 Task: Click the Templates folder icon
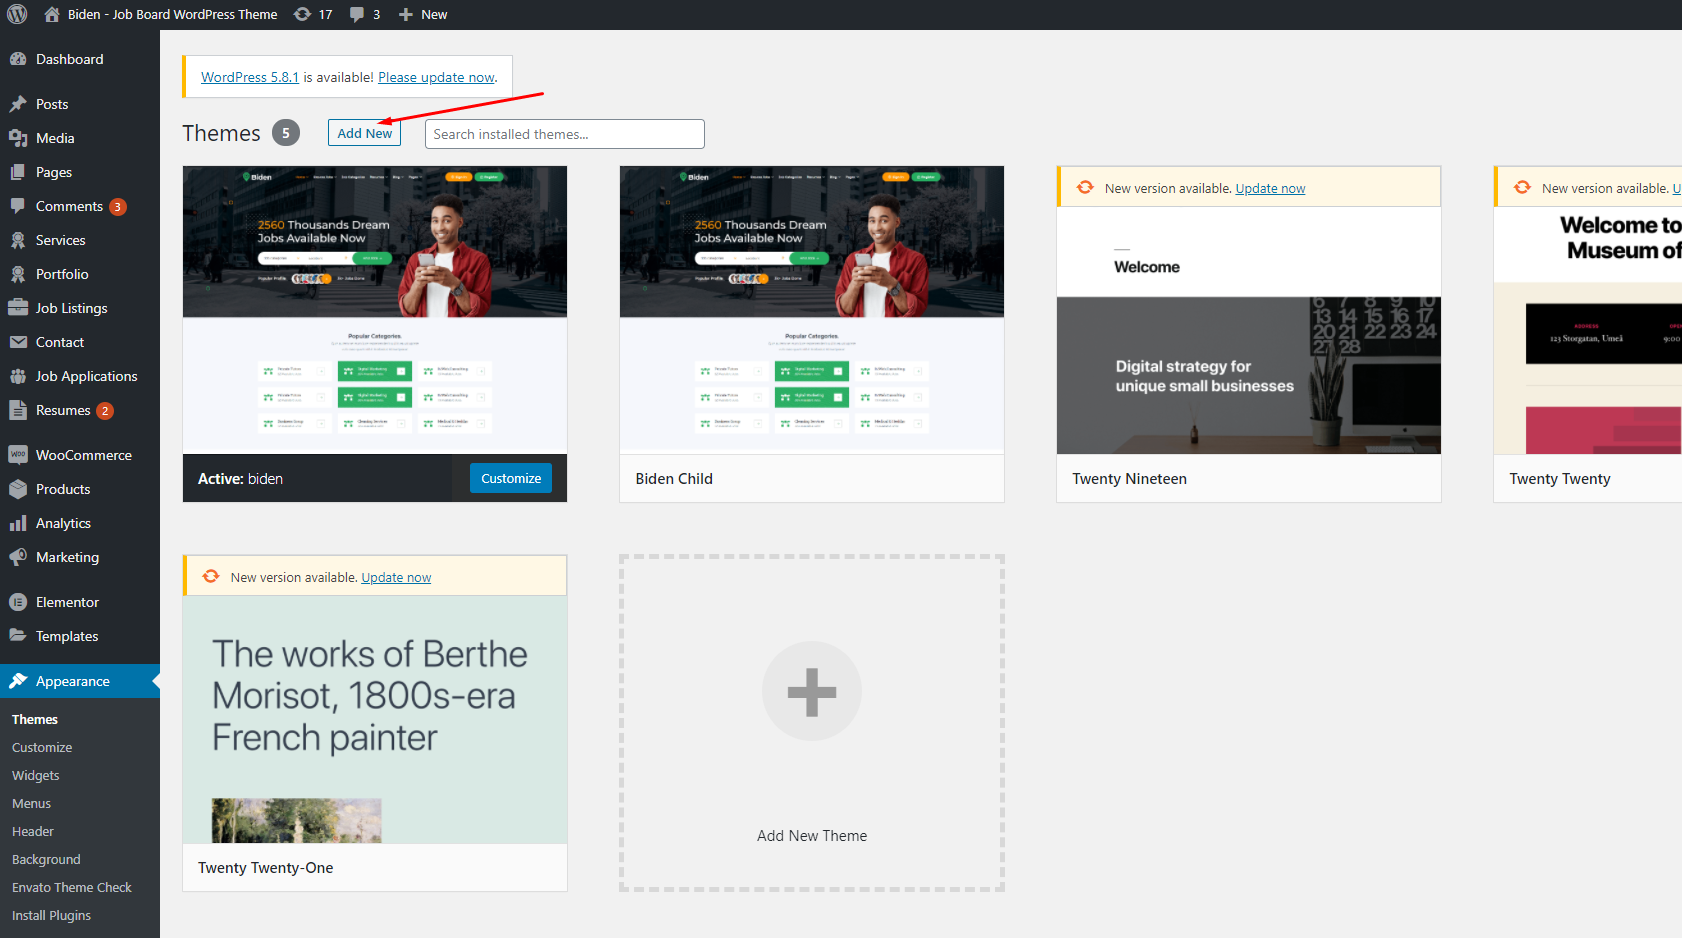[x=18, y=636]
